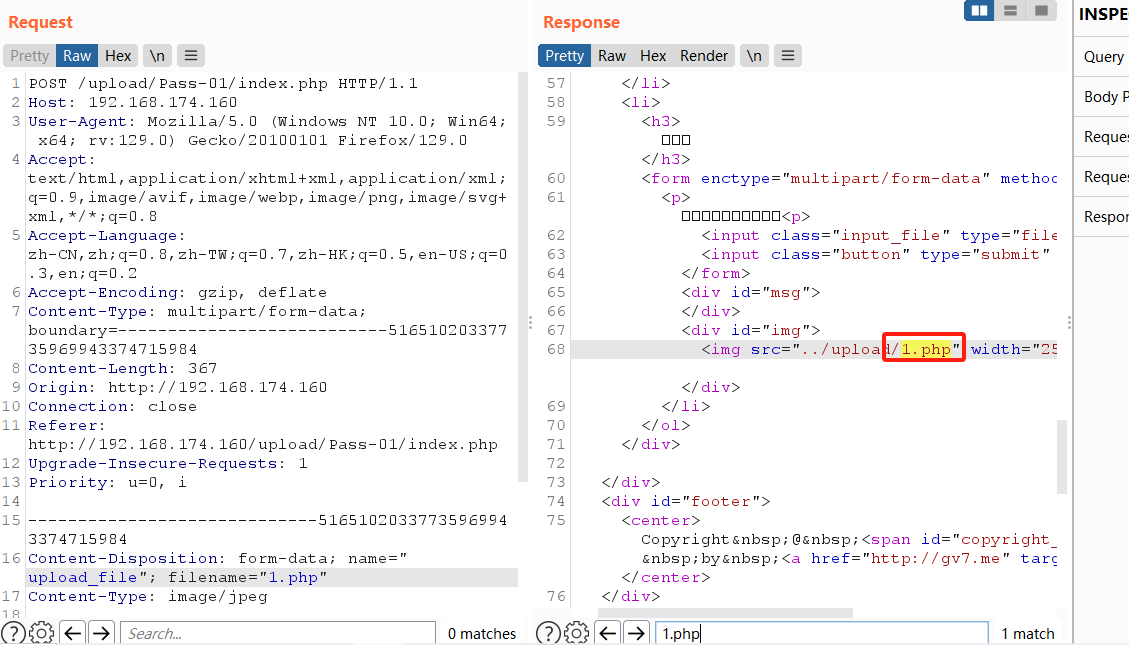Image resolution: width=1129 pixels, height=645 pixels.
Task: Select the Pretty tab in Response
Action: 564,55
